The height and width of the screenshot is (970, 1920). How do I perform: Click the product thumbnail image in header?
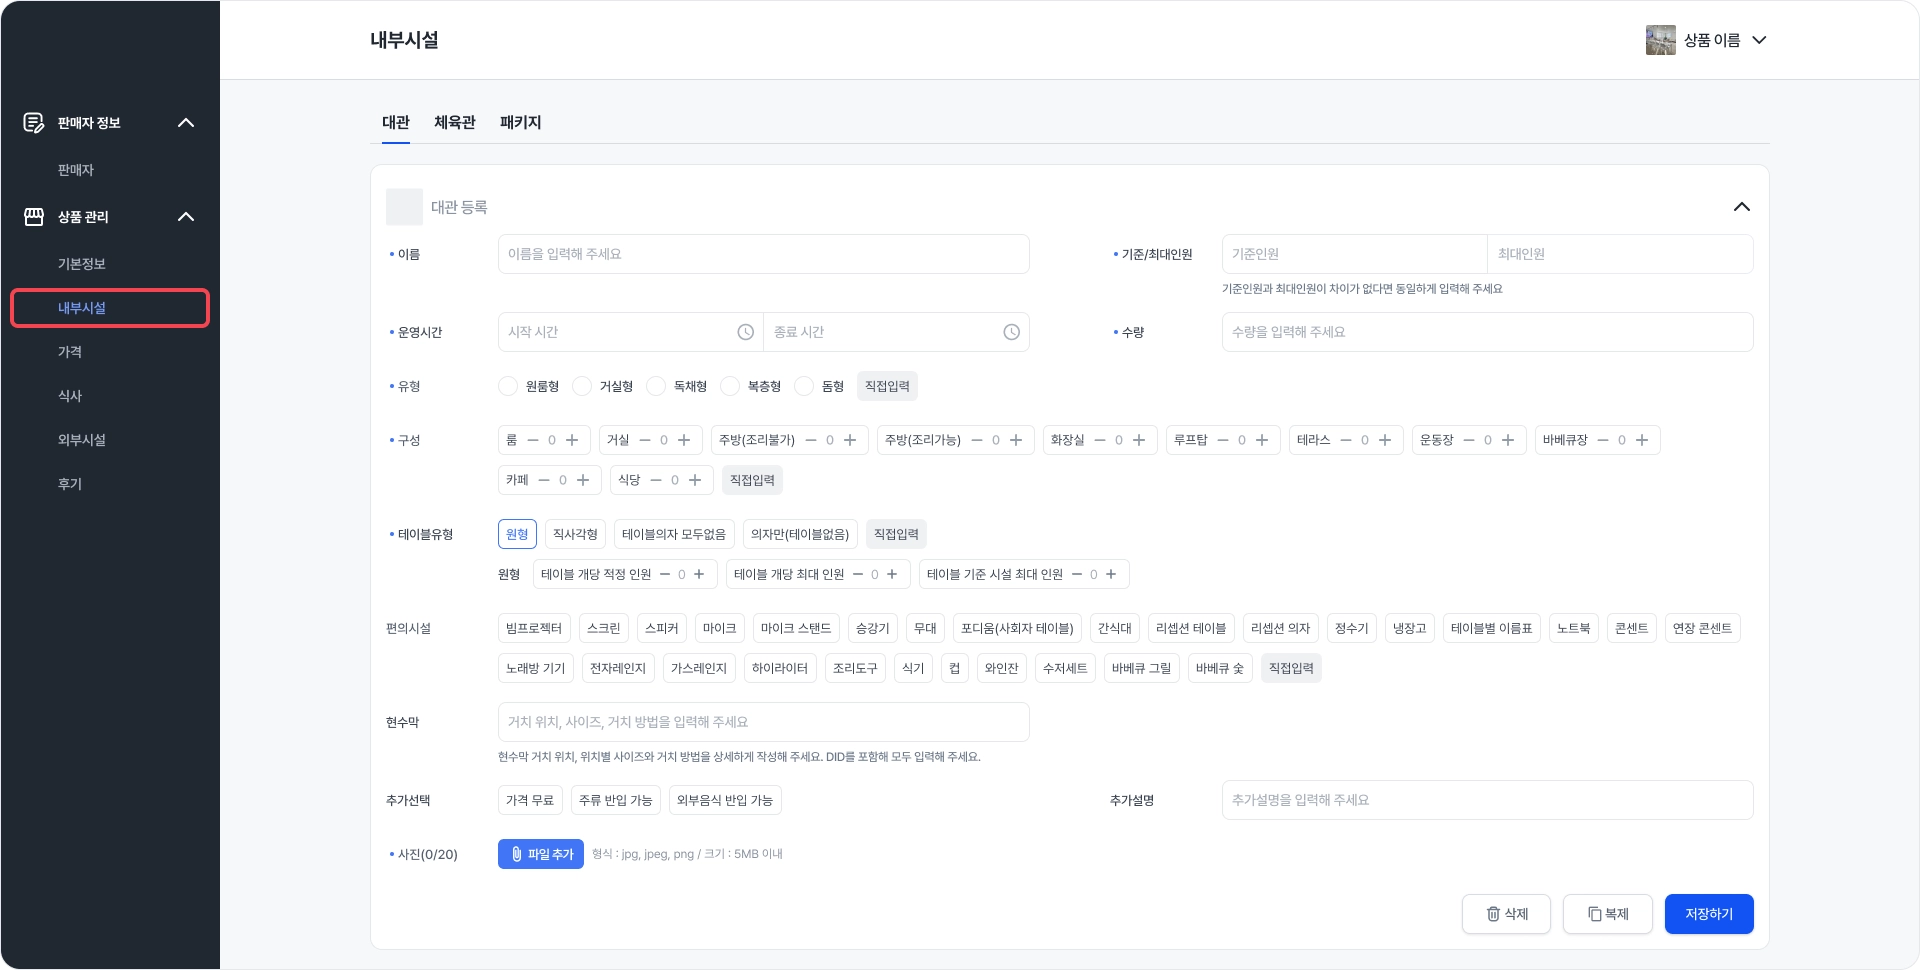1661,40
